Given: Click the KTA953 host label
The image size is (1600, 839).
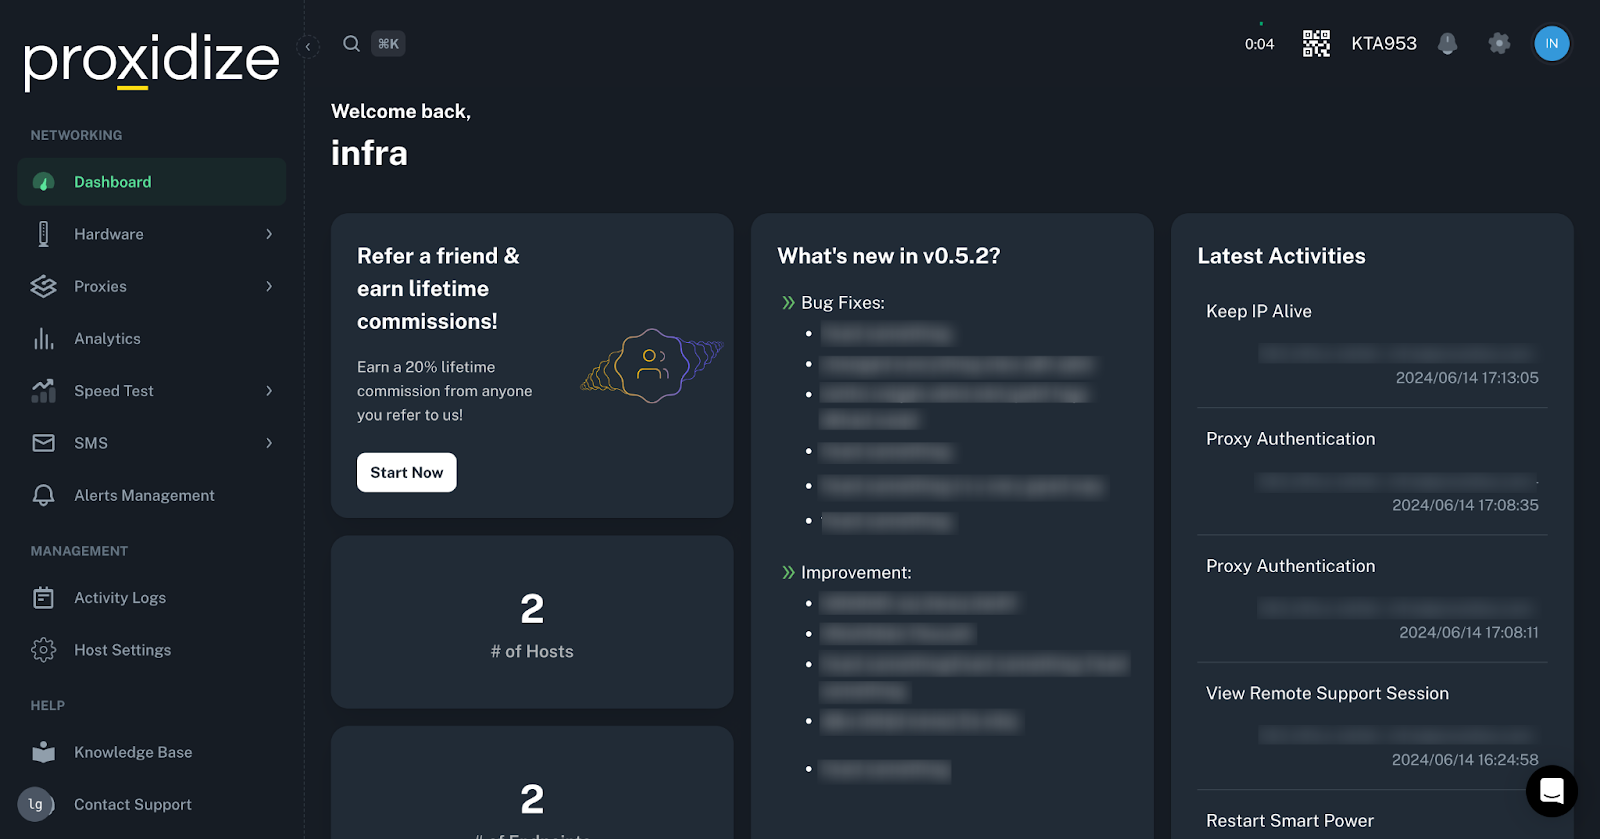Looking at the screenshot, I should [x=1384, y=43].
